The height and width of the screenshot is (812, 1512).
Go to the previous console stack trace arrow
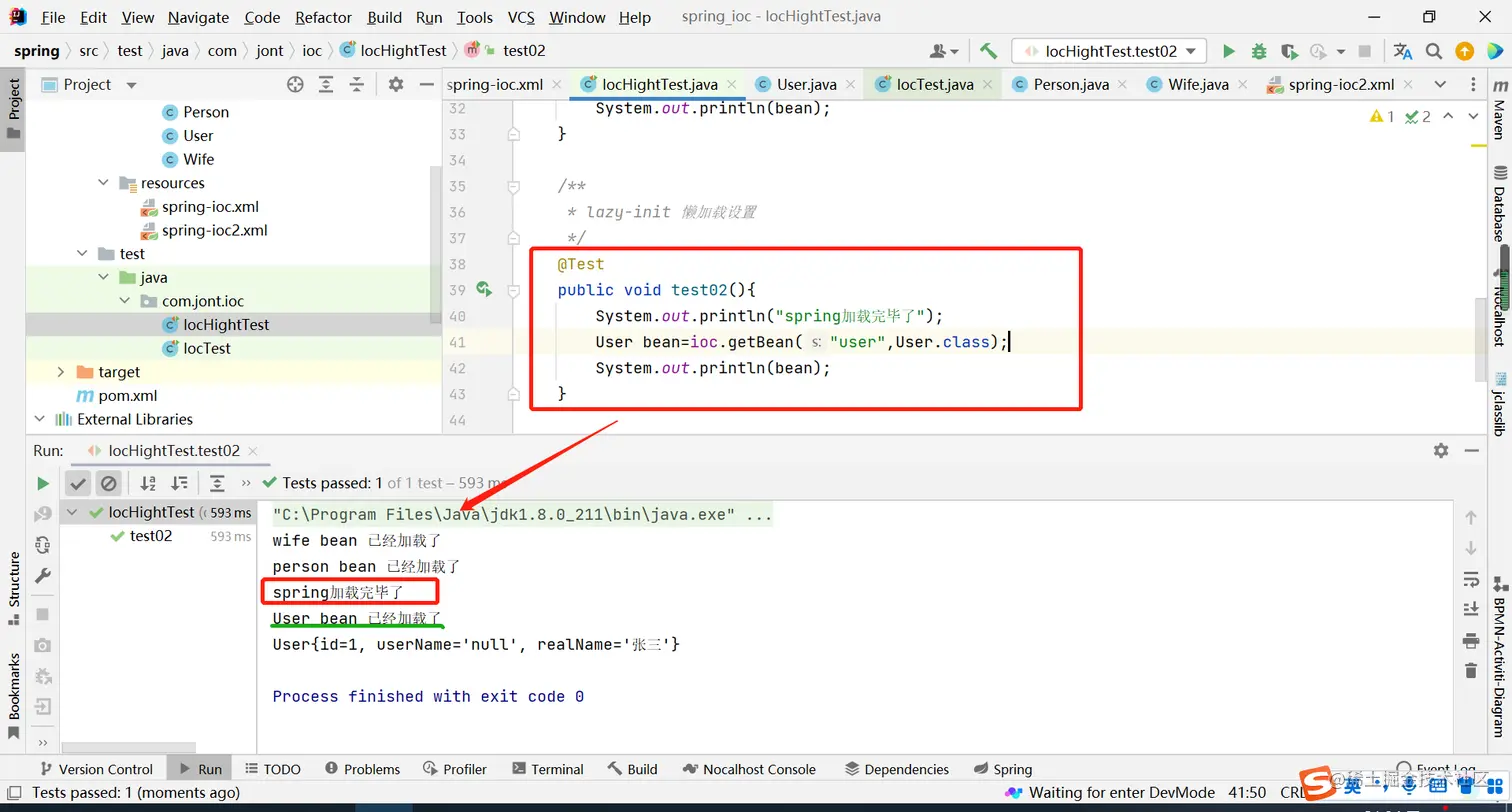(1470, 518)
